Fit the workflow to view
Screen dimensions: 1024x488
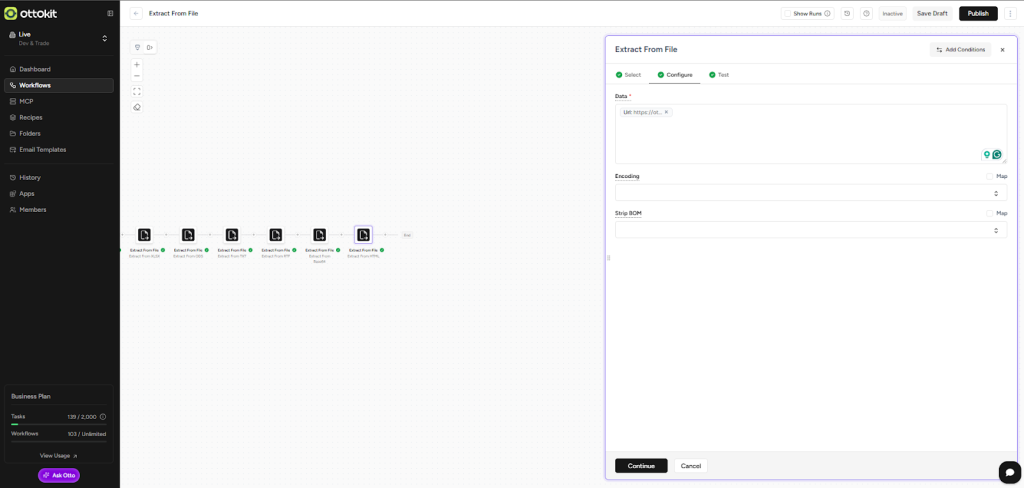[x=137, y=91]
